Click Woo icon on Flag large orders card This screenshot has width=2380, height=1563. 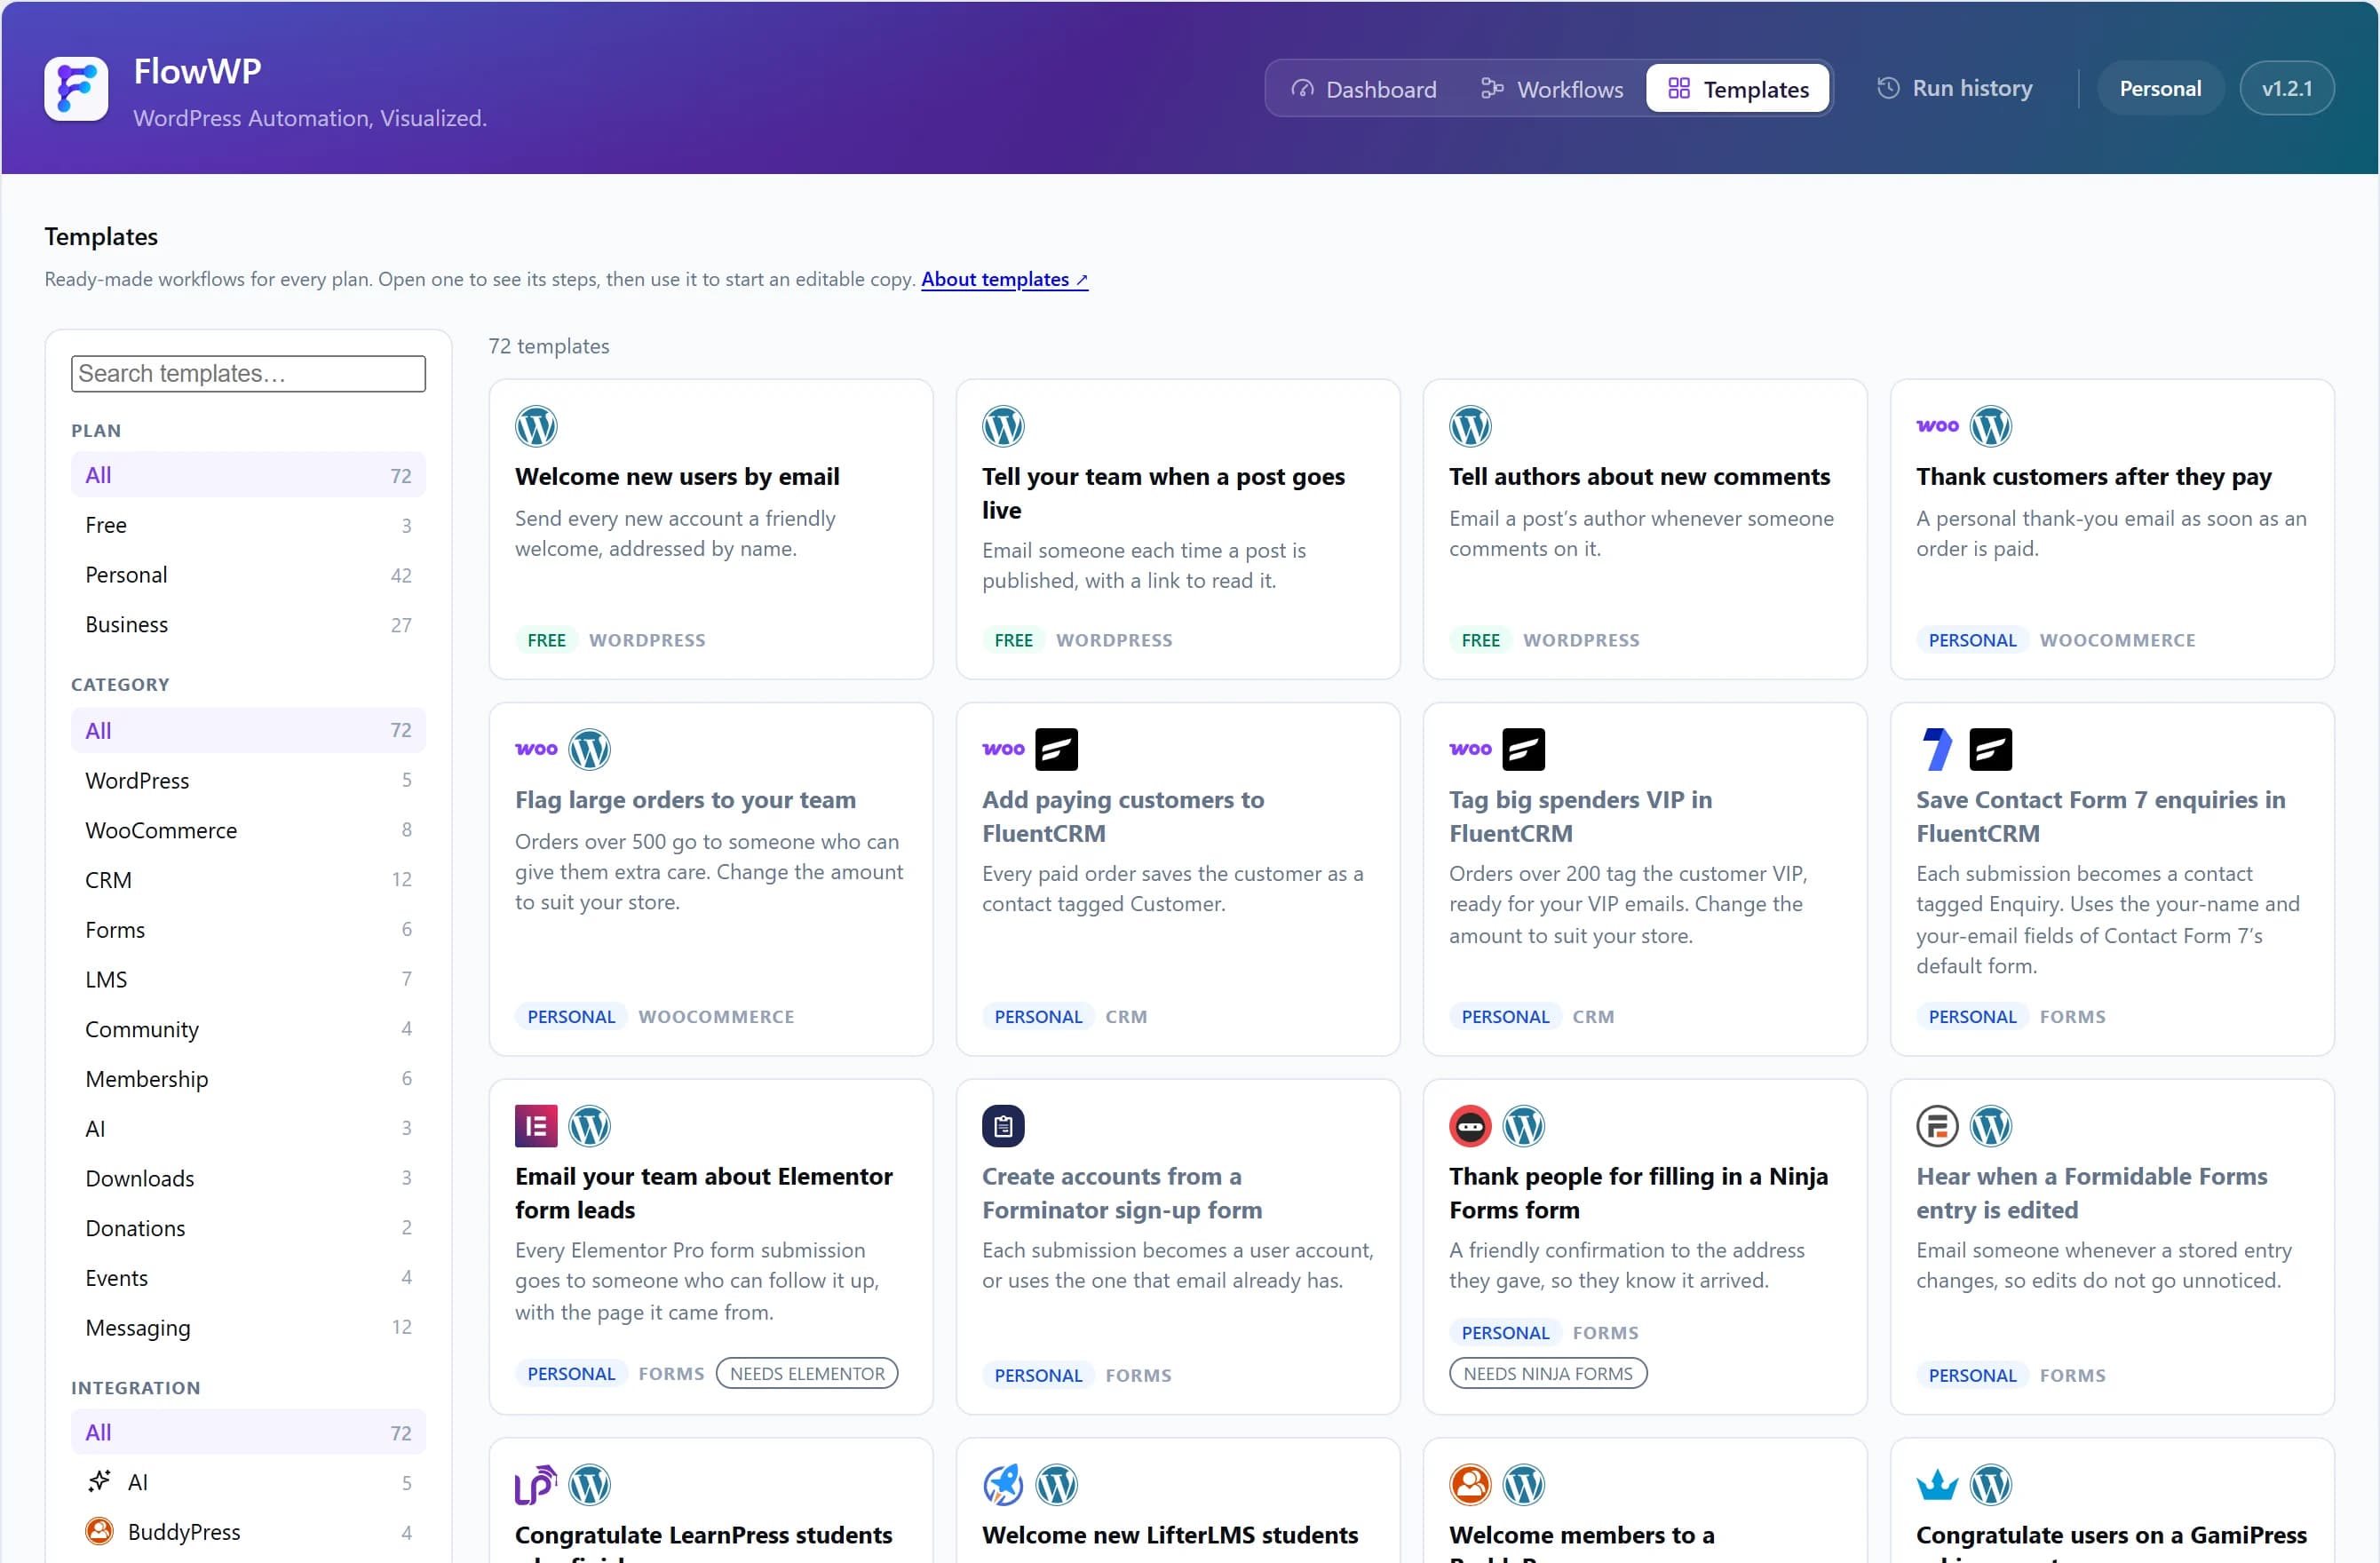[536, 749]
